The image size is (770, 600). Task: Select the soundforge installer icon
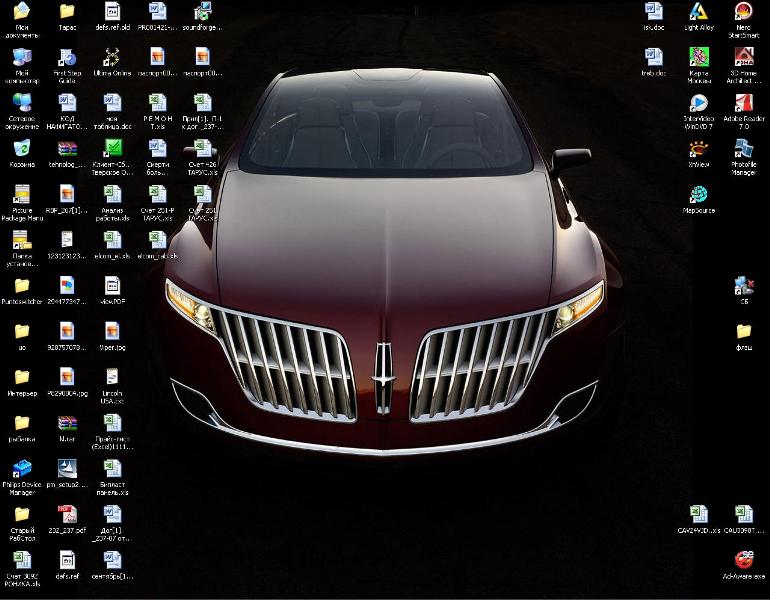201,13
